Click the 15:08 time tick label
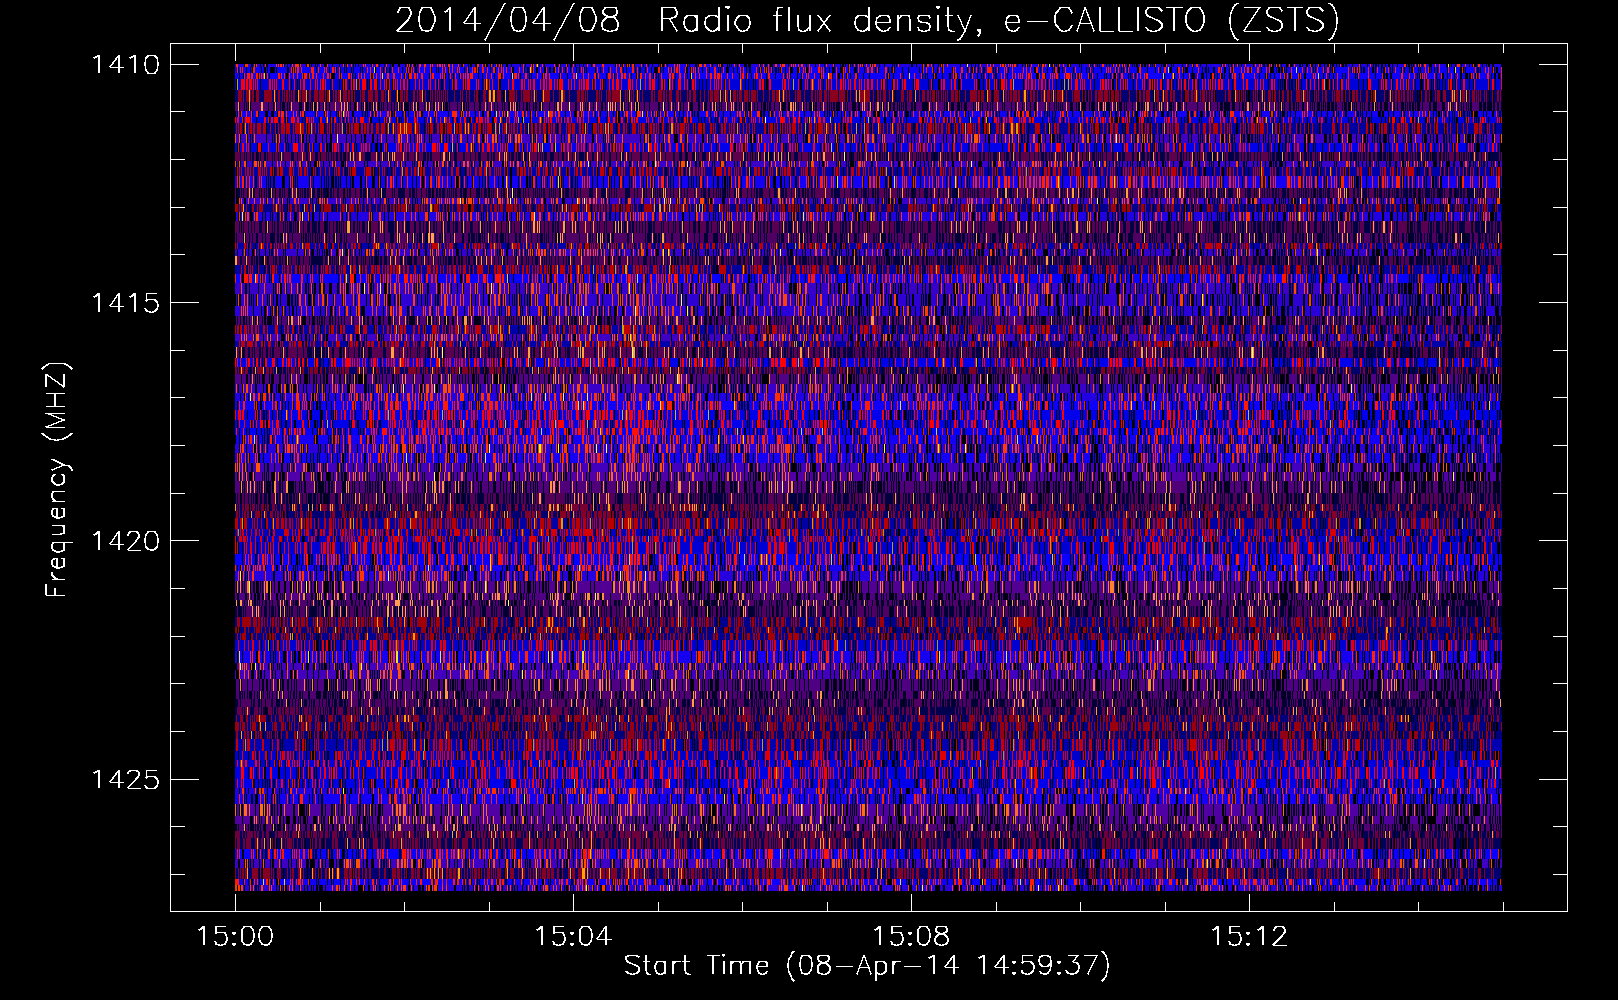This screenshot has height=1000, width=1618. coord(911,936)
